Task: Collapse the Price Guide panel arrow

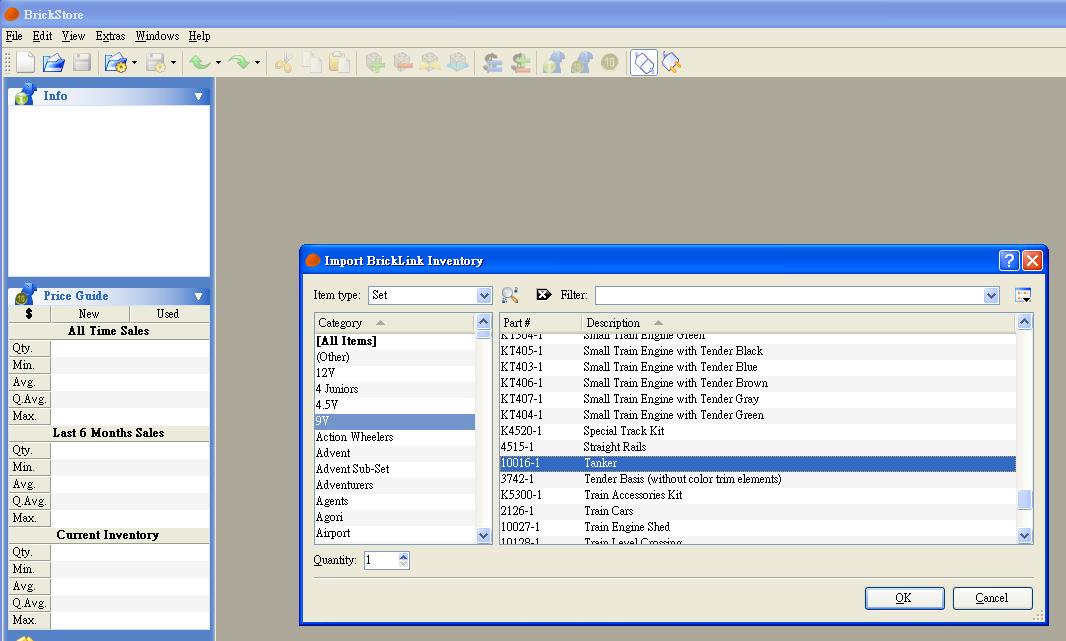Action: (199, 296)
